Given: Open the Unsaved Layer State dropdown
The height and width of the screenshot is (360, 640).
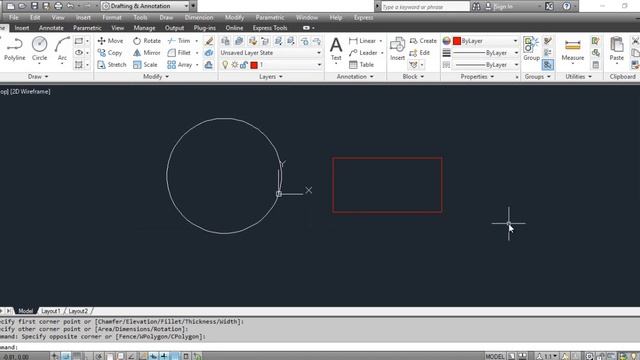Looking at the screenshot, I should coord(271,53).
